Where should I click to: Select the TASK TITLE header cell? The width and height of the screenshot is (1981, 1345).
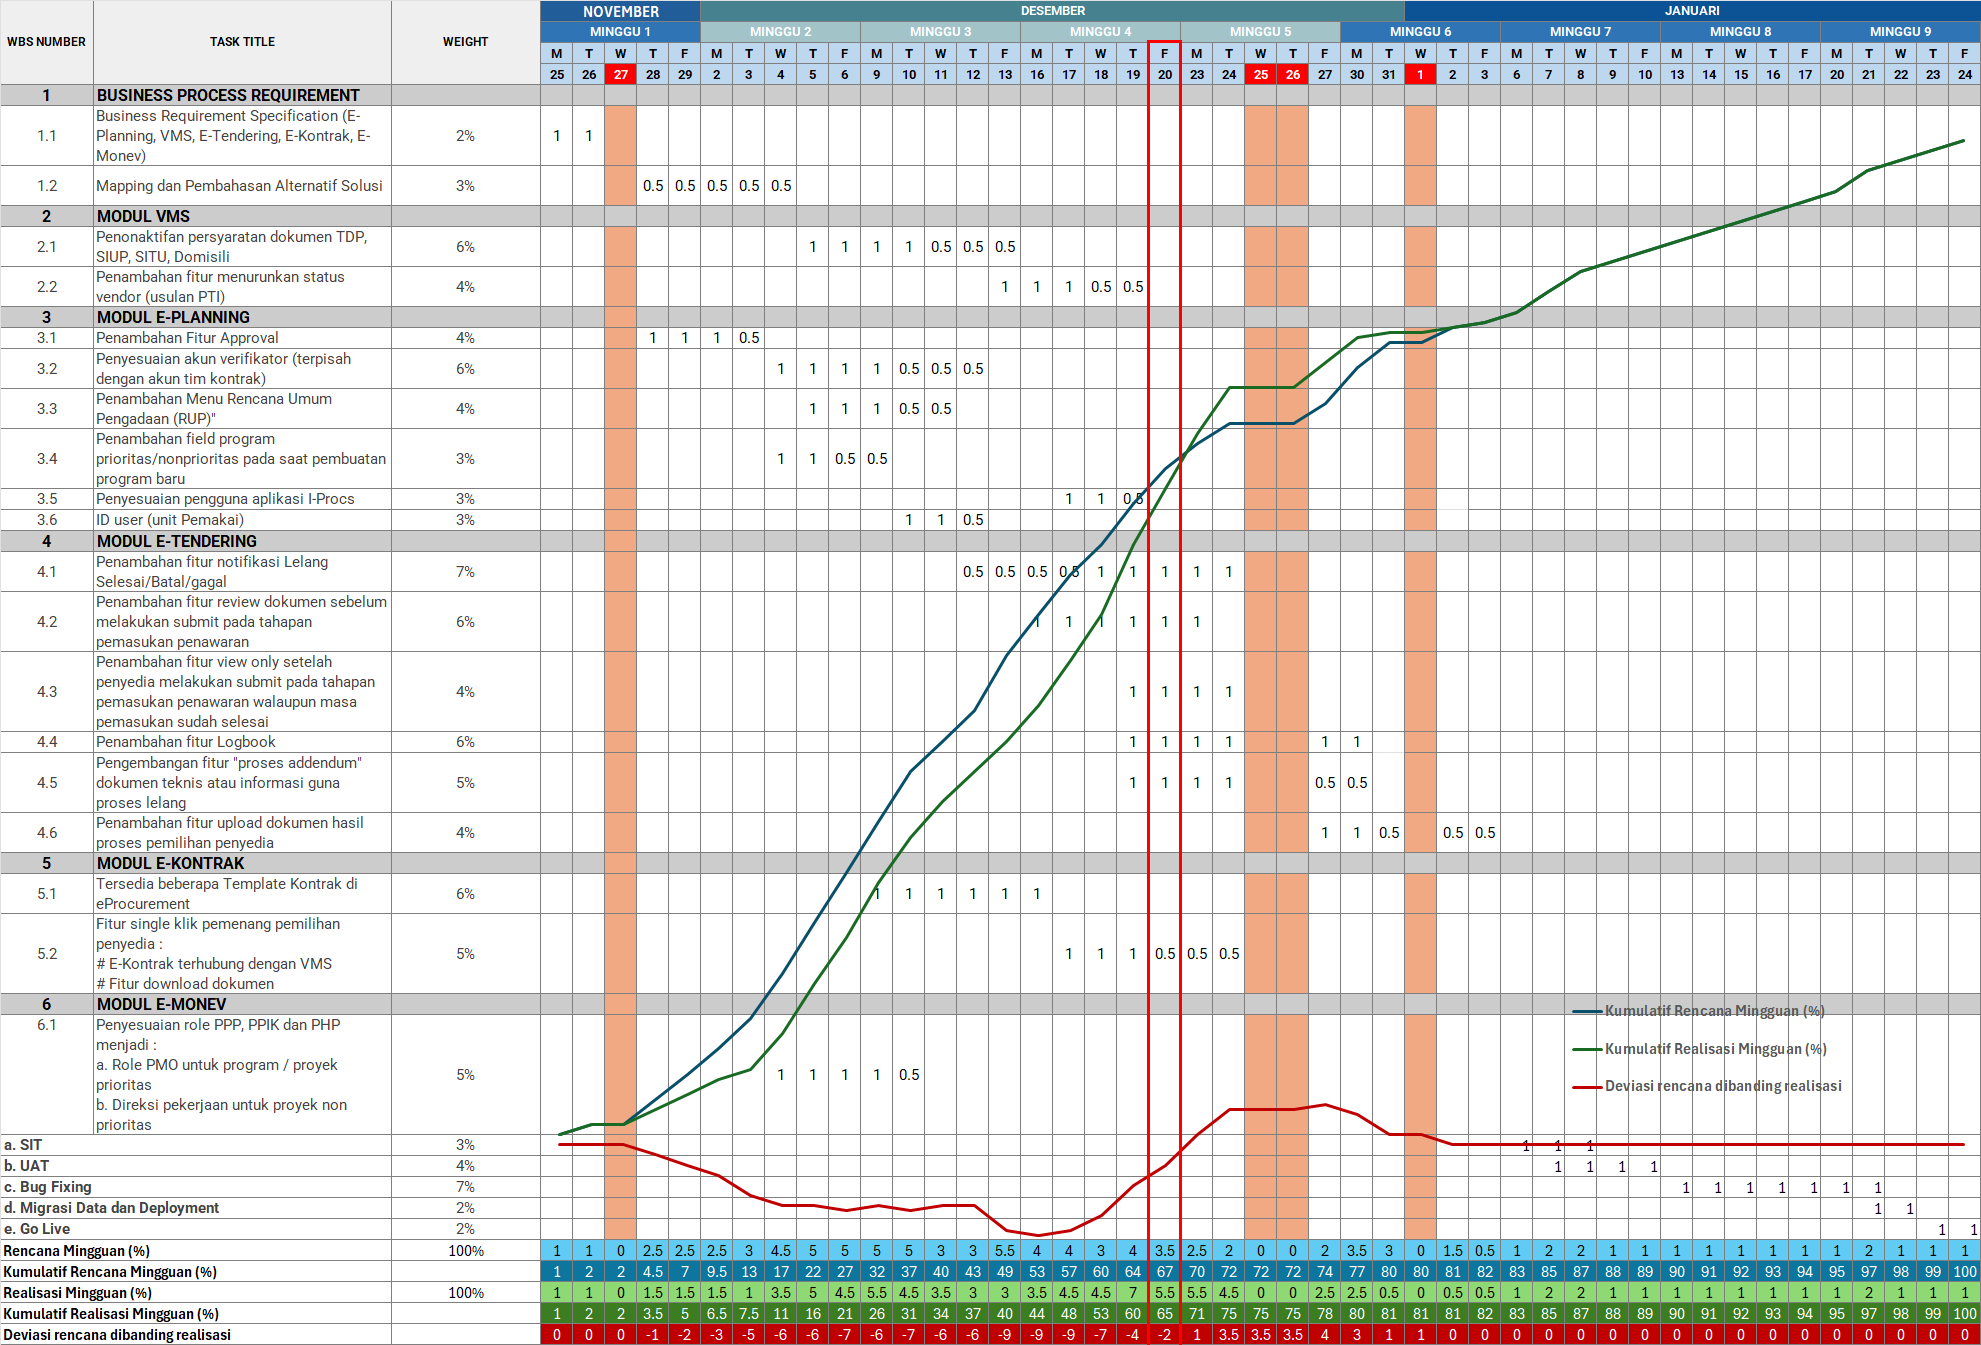(242, 42)
